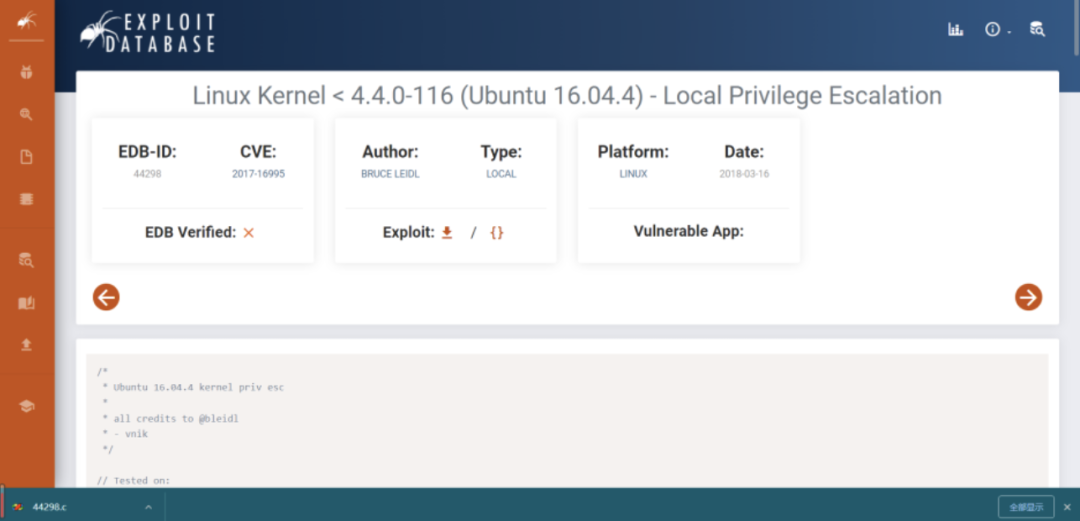Click the Vulnerable App label

pyautogui.click(x=689, y=231)
